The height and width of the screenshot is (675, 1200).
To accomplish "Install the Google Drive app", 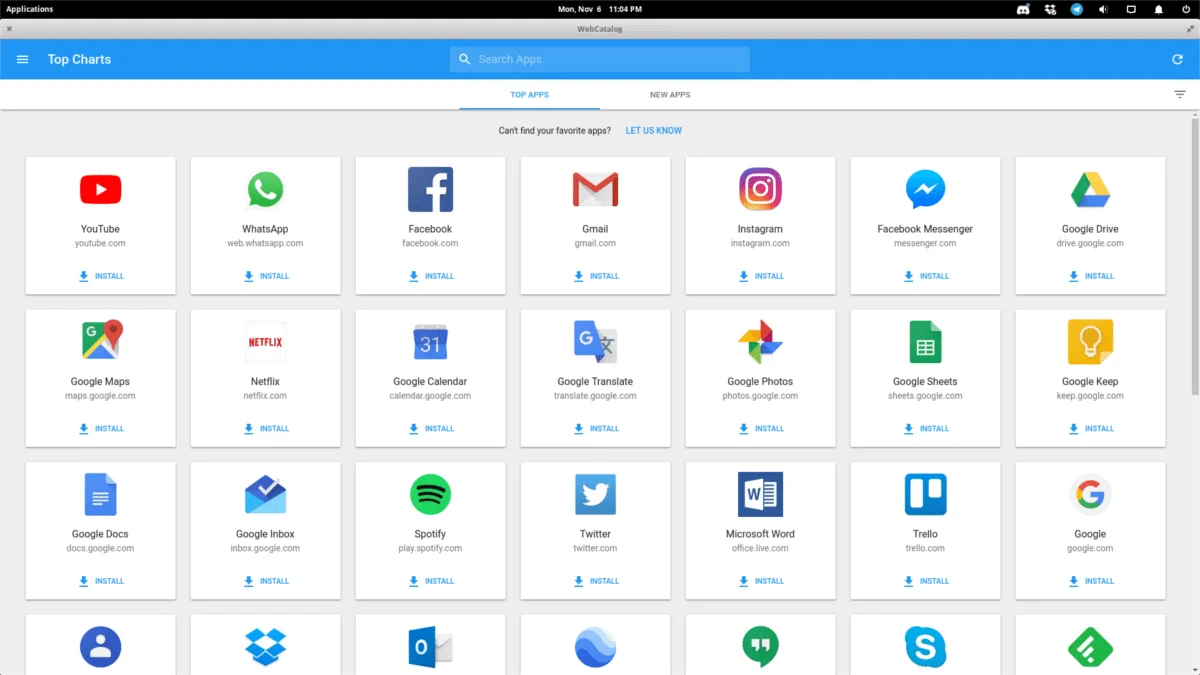I will tap(1091, 276).
